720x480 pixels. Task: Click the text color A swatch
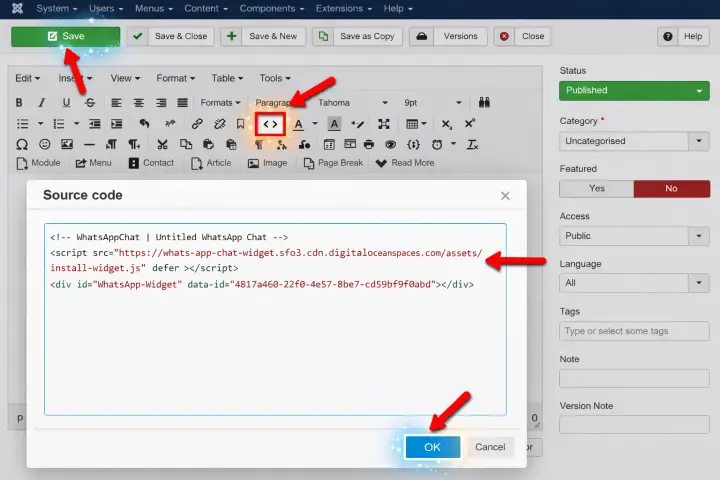298,124
